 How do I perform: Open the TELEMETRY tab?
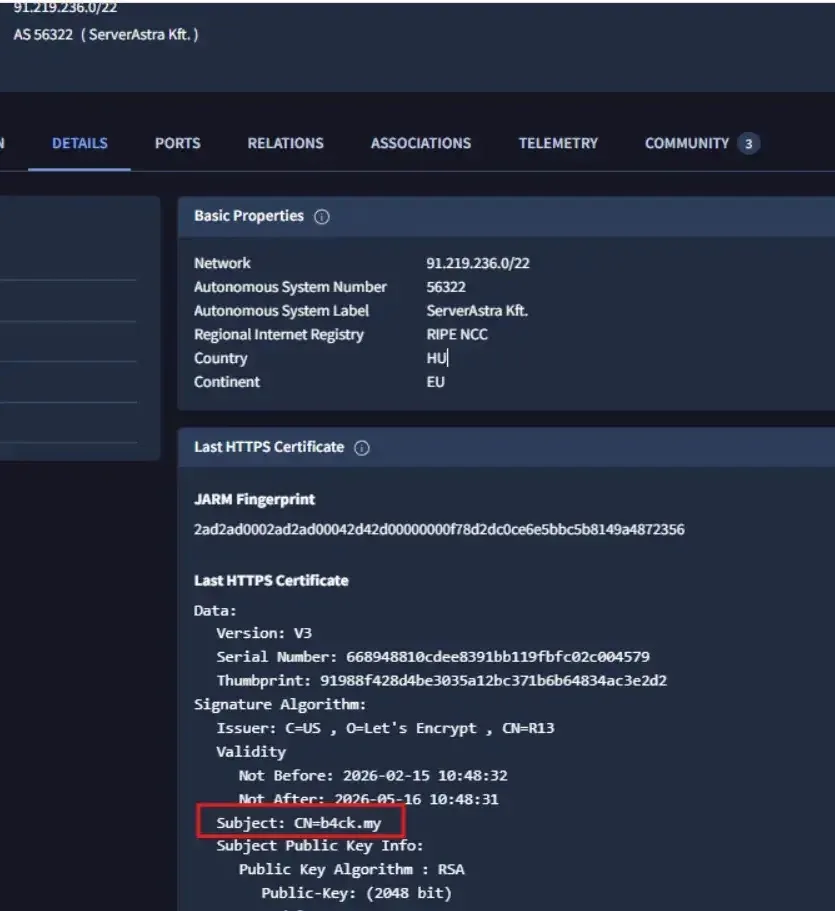click(x=558, y=144)
